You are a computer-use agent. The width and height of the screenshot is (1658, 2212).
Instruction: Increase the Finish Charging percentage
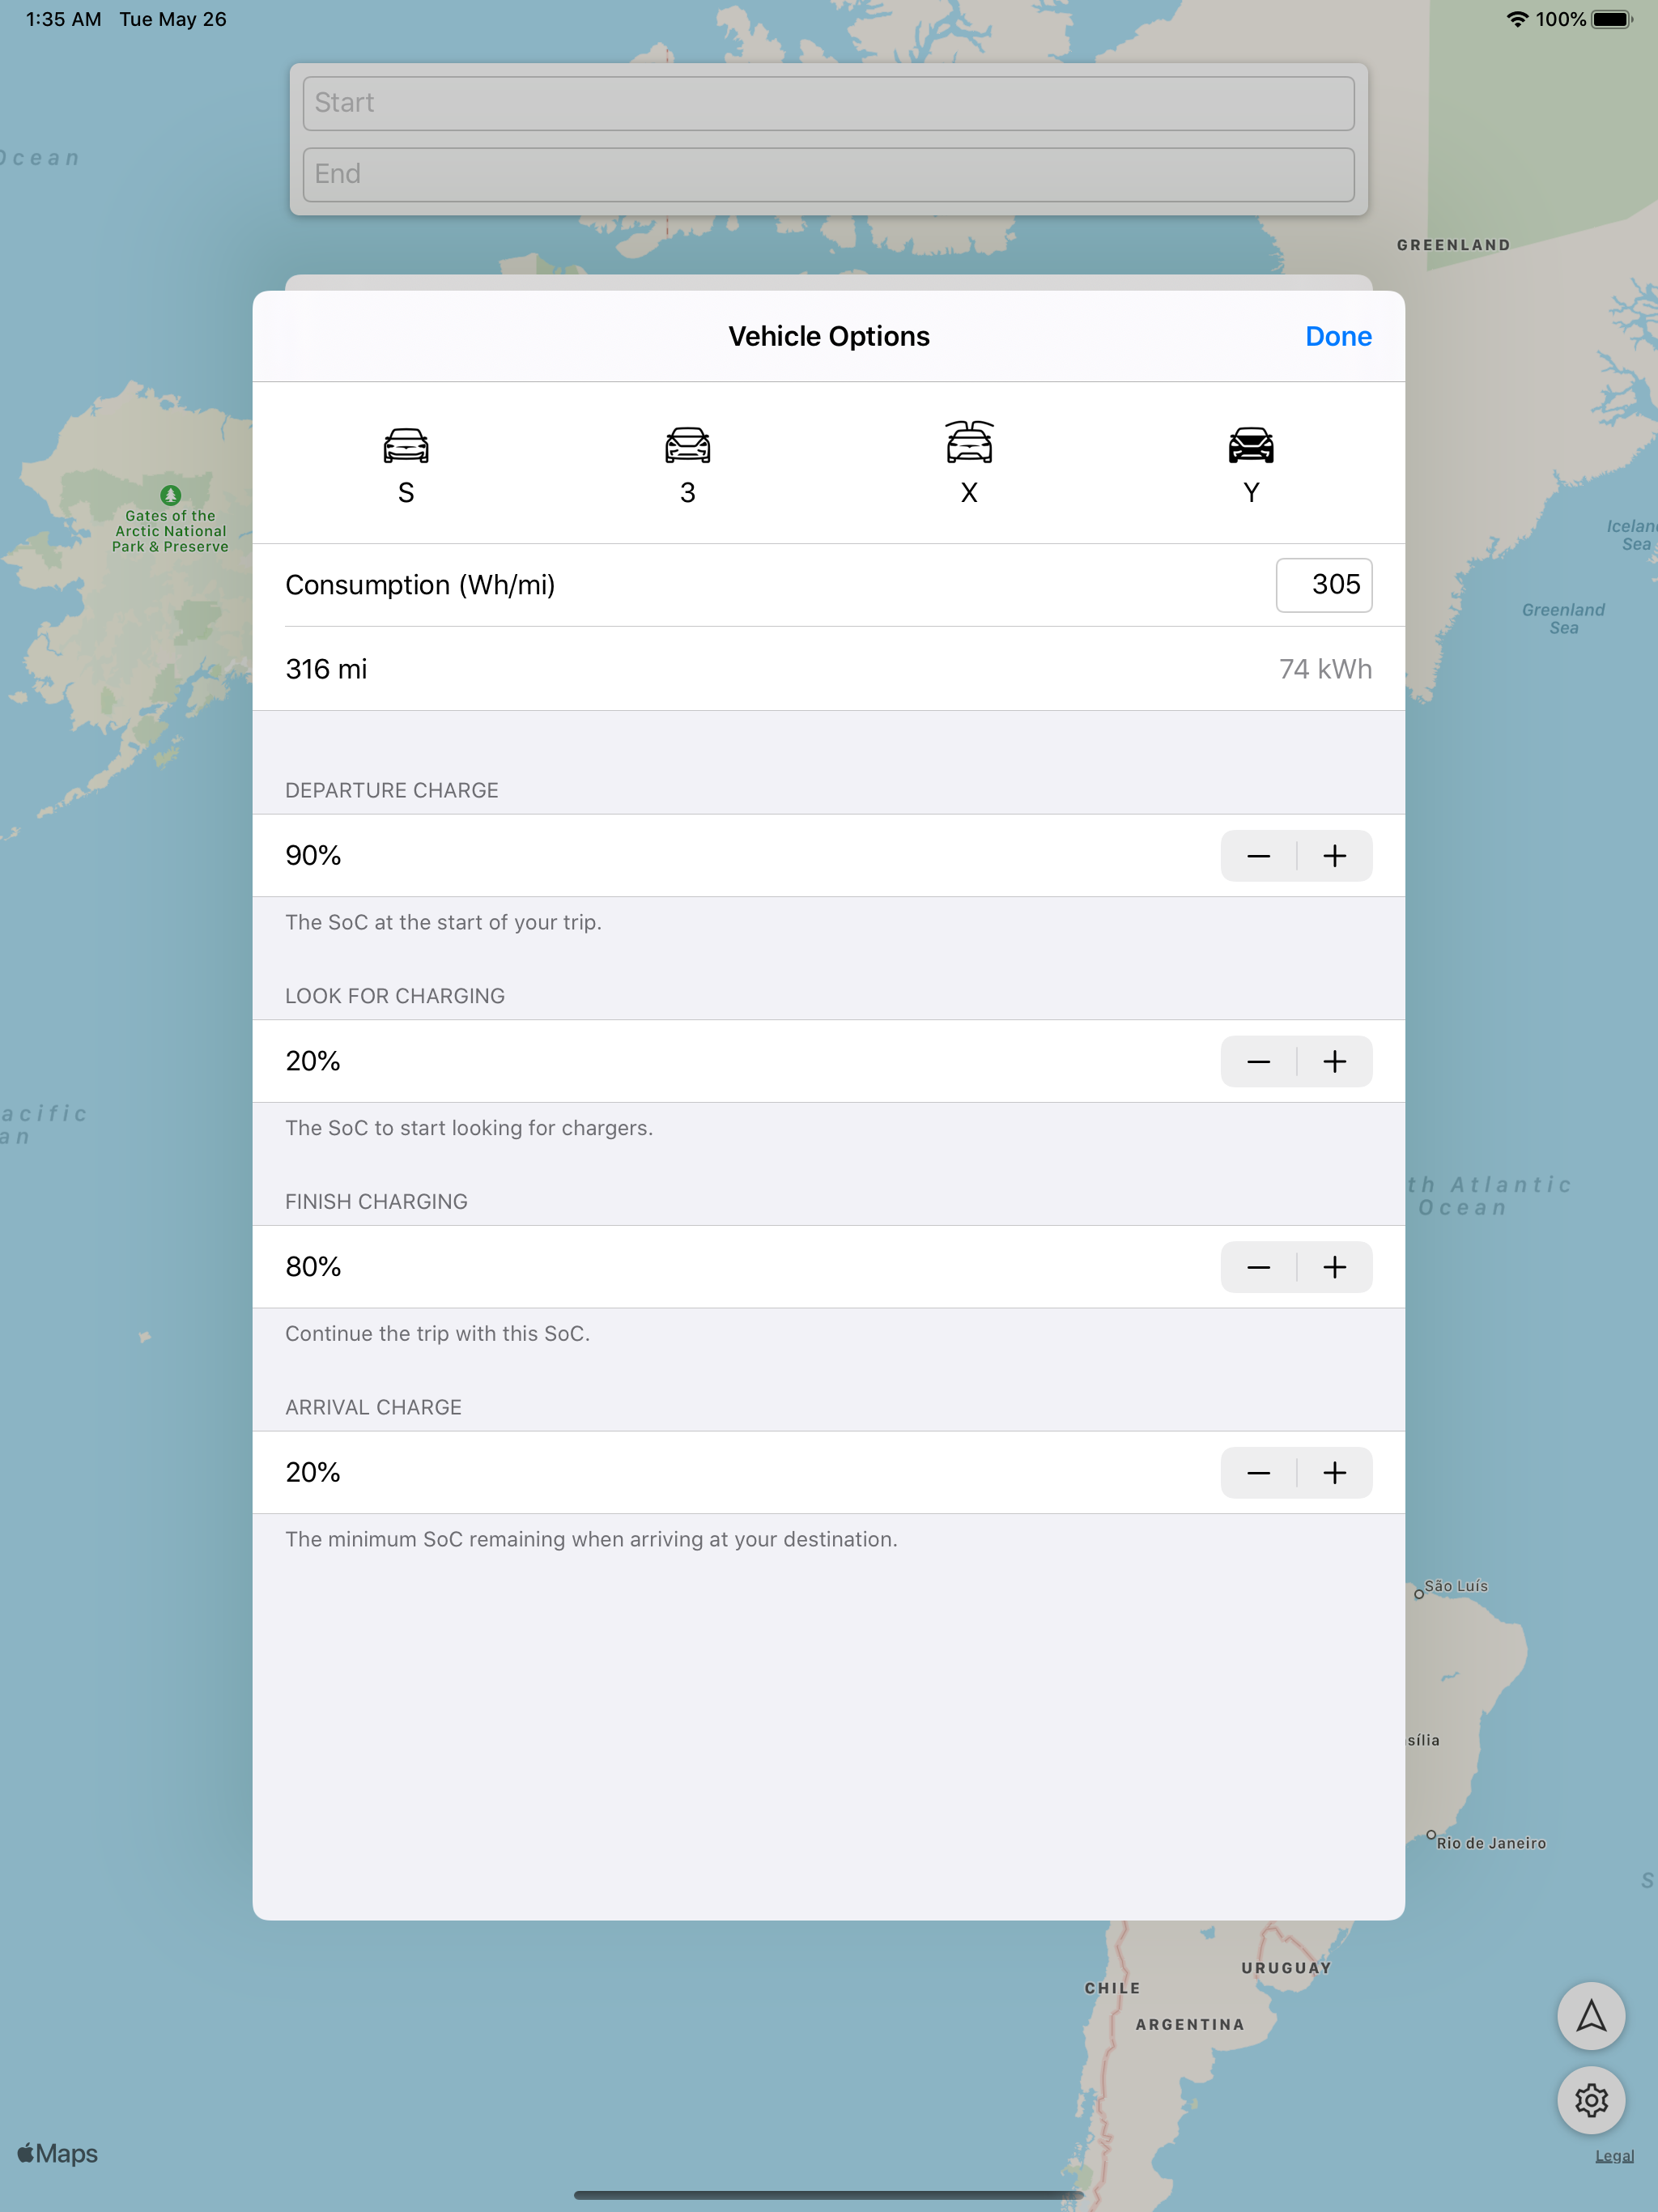(x=1335, y=1267)
